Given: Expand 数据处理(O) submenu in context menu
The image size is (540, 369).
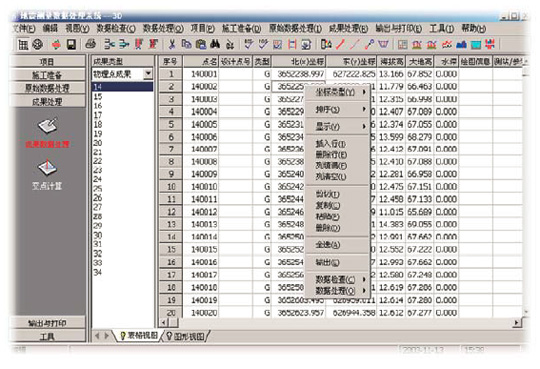Looking at the screenshot, I should [x=337, y=291].
